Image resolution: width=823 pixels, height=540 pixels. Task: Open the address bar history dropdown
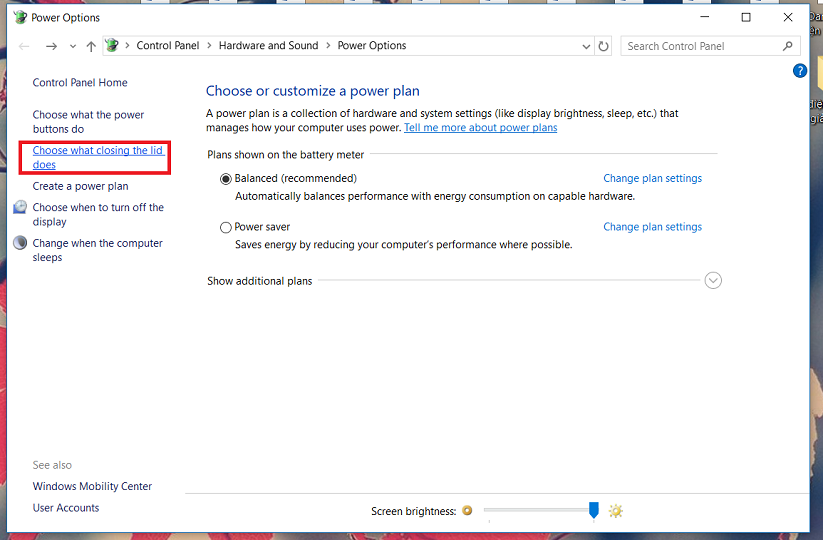coord(586,46)
